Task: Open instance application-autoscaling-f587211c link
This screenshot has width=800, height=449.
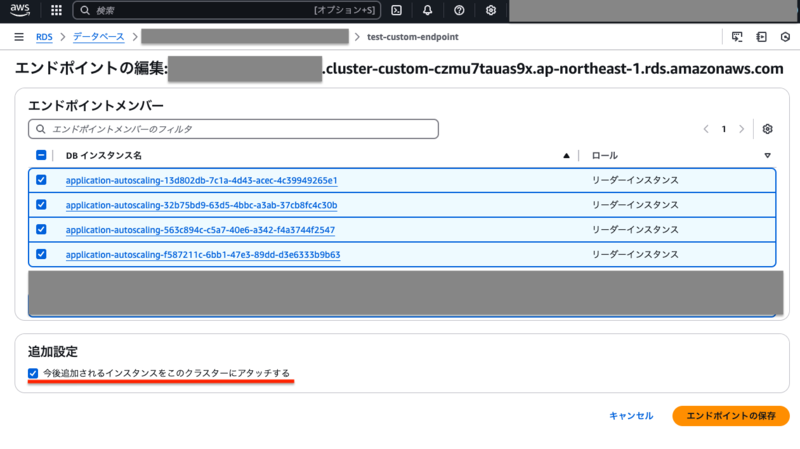Action: point(203,255)
